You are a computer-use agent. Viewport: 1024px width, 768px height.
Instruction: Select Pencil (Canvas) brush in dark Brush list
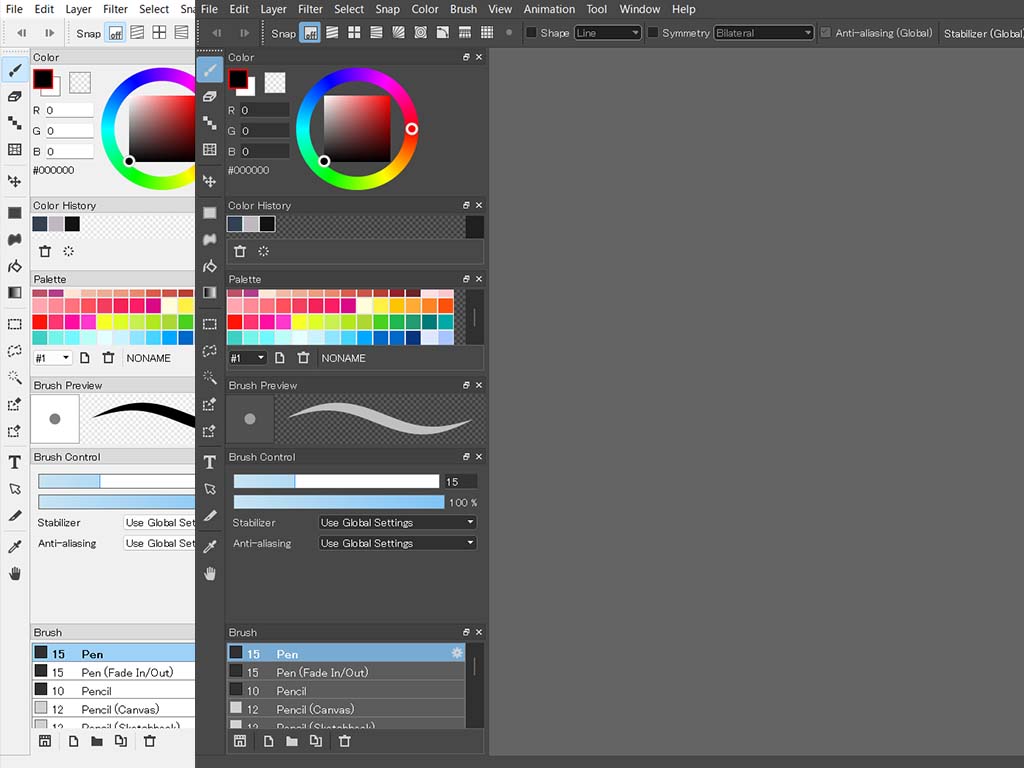pyautogui.click(x=346, y=709)
